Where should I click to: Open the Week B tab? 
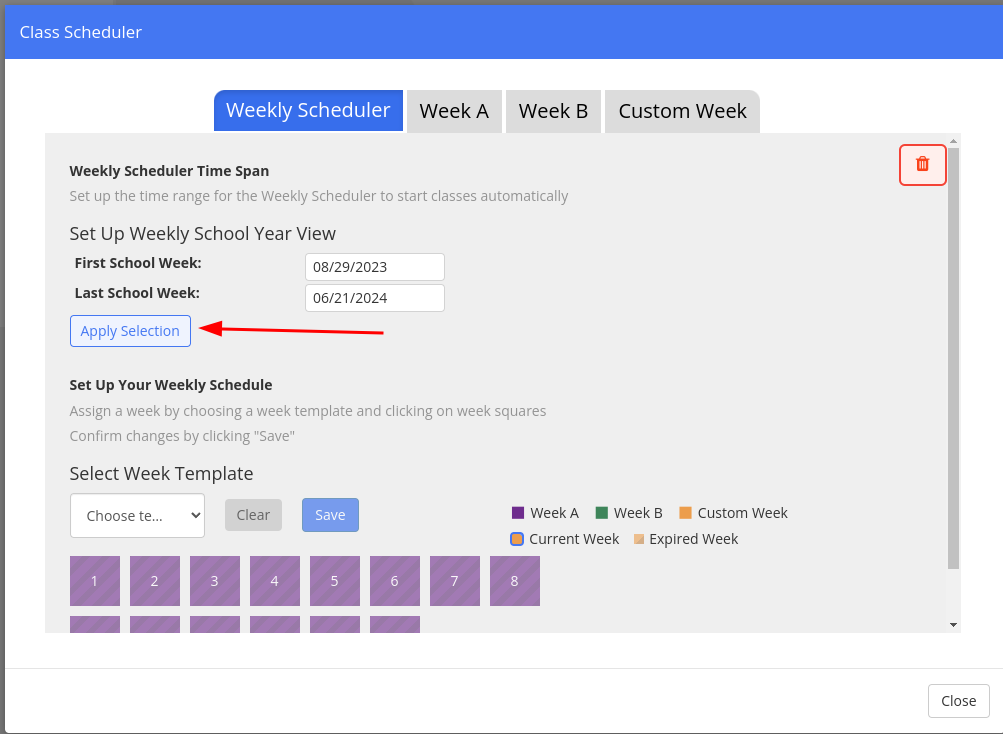click(x=553, y=111)
